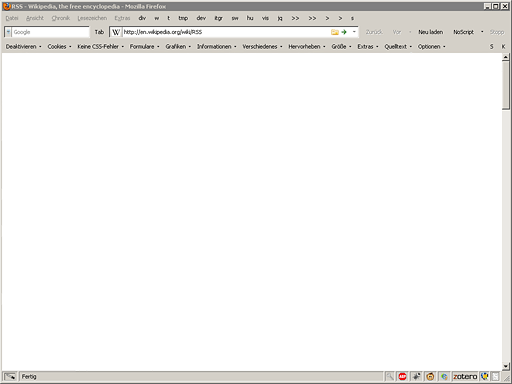Click the S button at toolbar right
This screenshot has width=512, height=384.
(x=491, y=47)
